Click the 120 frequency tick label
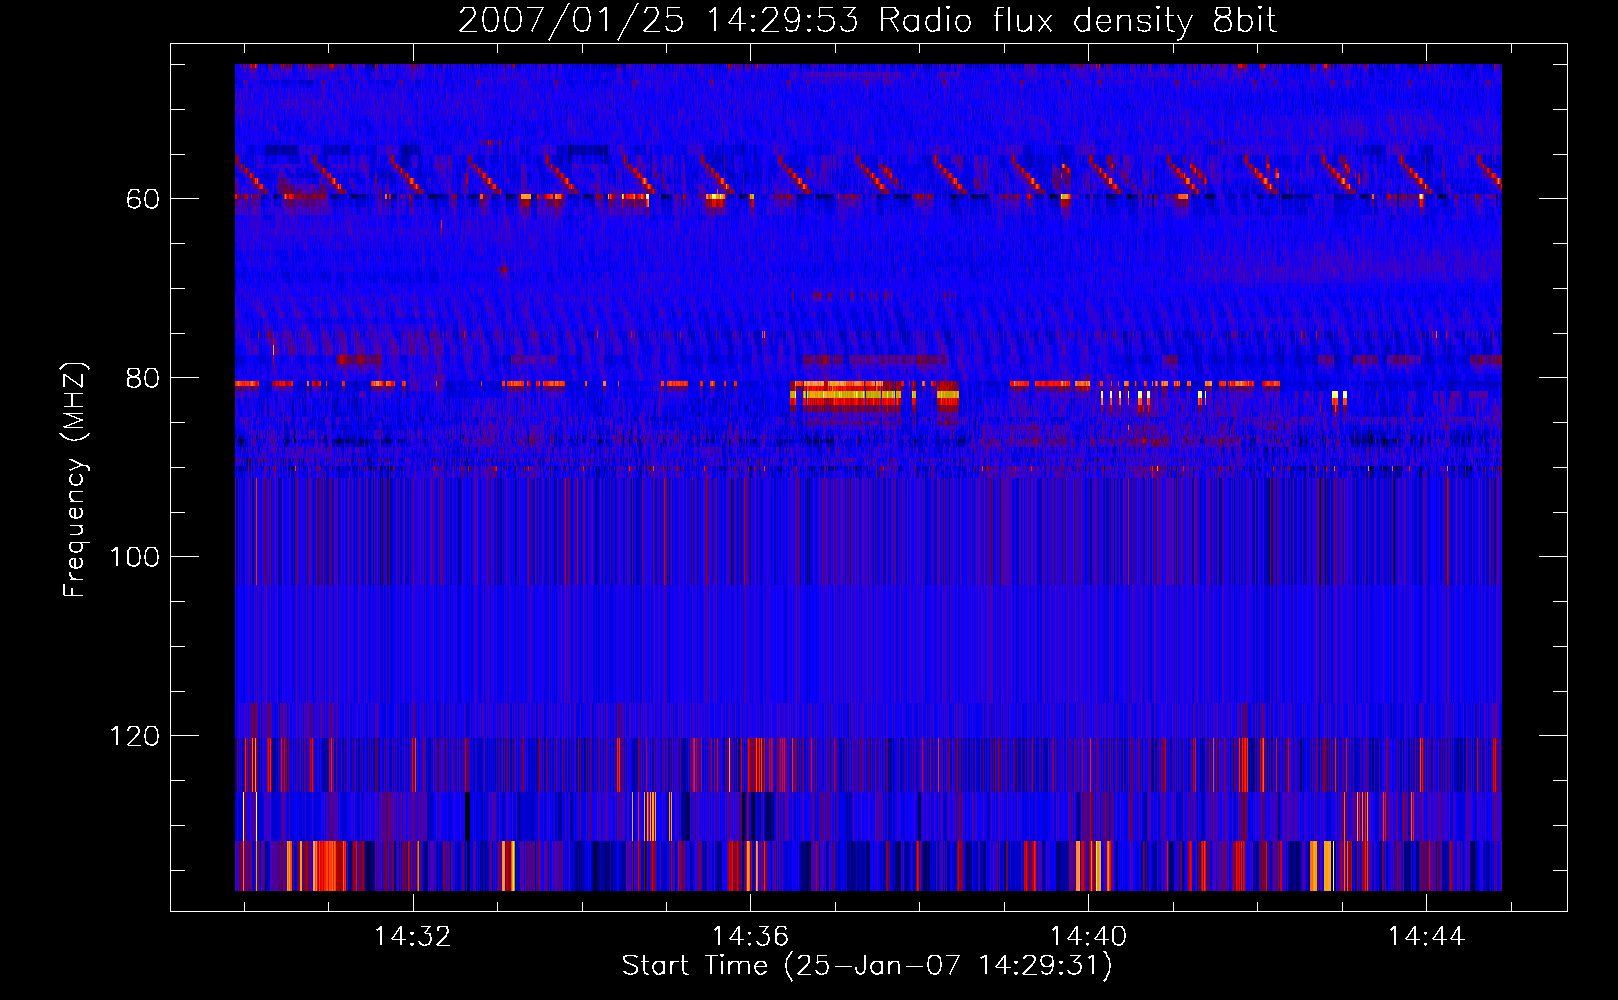This screenshot has width=1618, height=1000. click(x=135, y=736)
